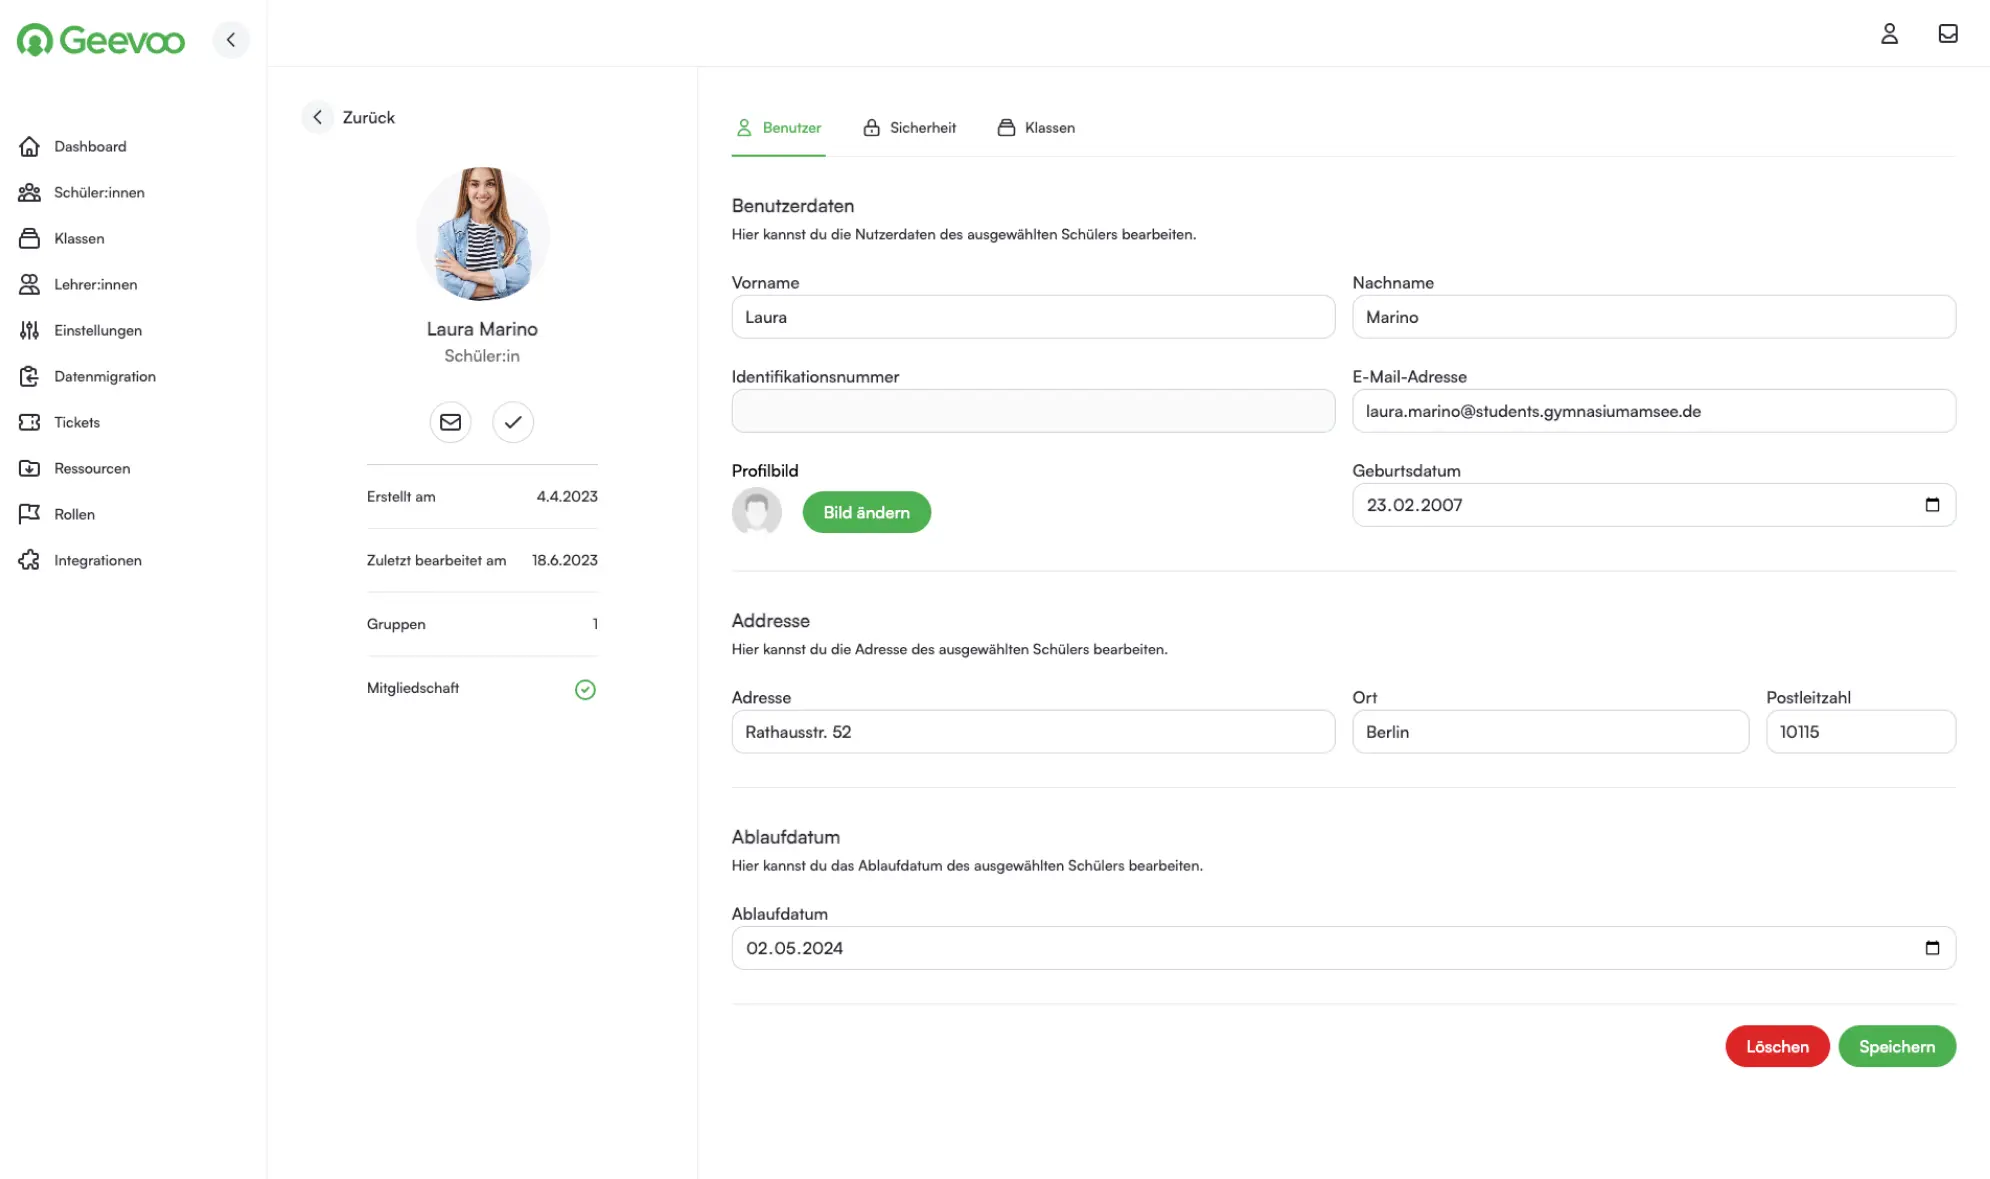Image resolution: width=1990 pixels, height=1179 pixels.
Task: Click the Addresse section heading
Action: [x=771, y=621]
